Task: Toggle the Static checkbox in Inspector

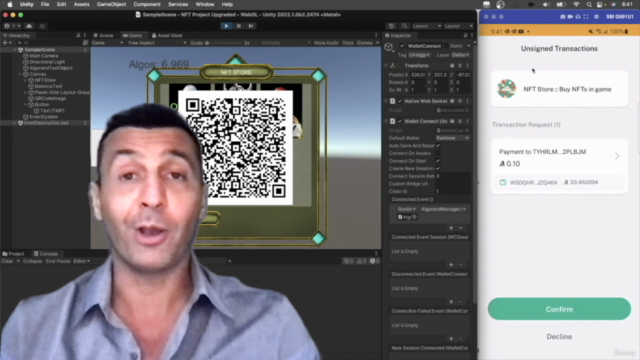Action: [x=446, y=46]
